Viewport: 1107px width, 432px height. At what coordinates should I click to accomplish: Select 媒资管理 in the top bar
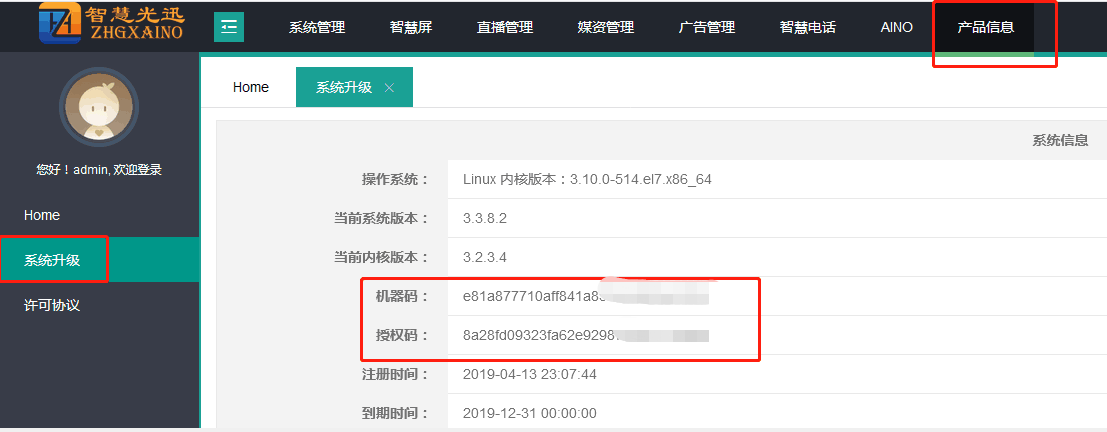(x=606, y=27)
